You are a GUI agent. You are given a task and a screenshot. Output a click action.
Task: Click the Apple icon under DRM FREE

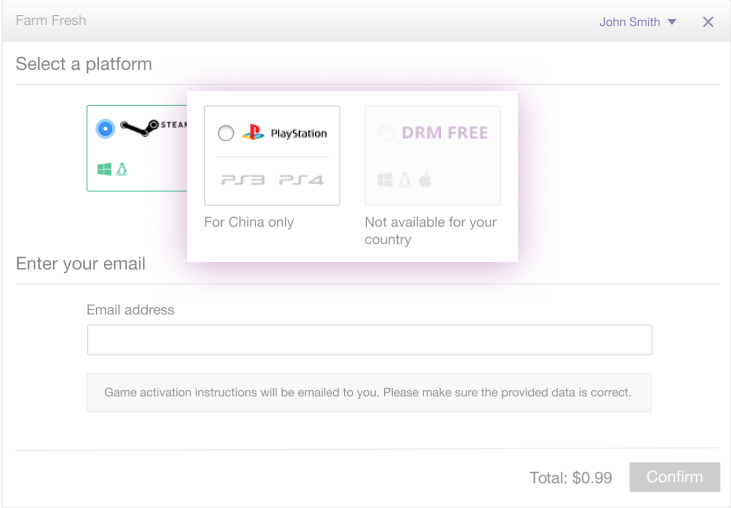pos(425,180)
